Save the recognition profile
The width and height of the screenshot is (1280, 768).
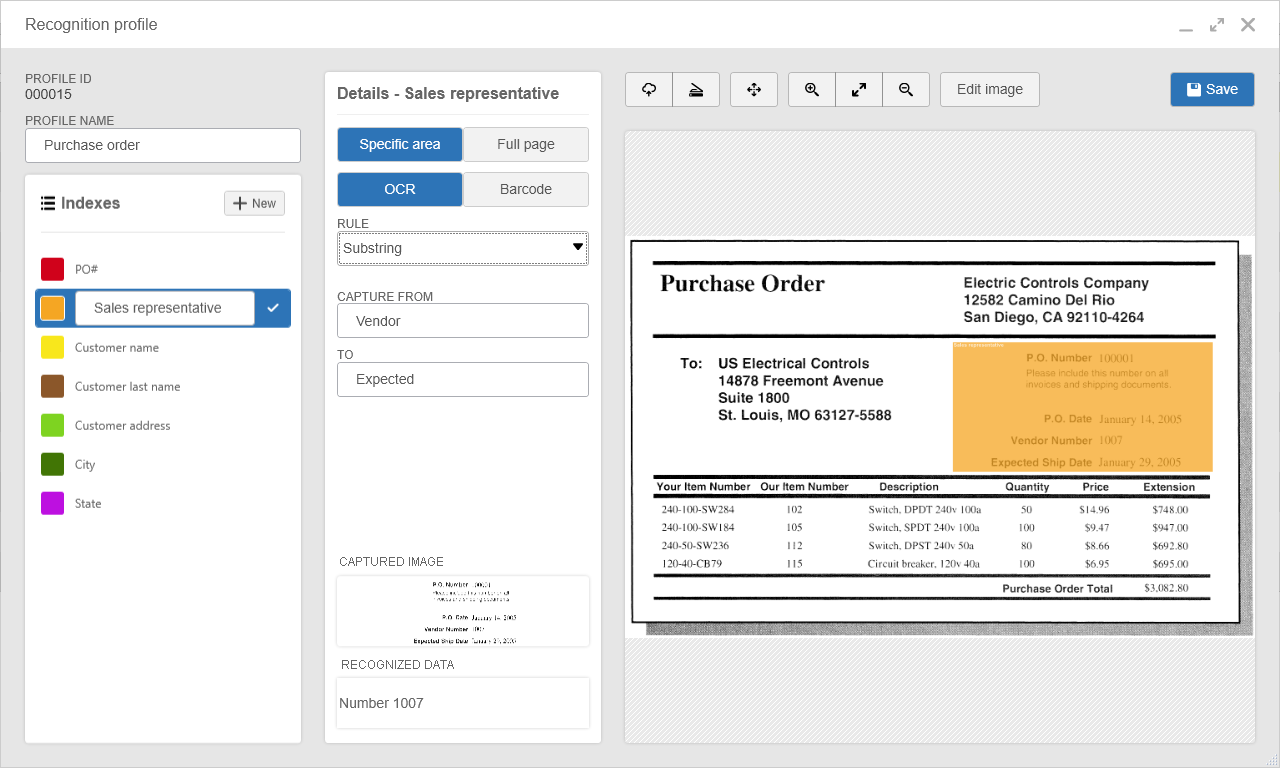pyautogui.click(x=1212, y=89)
